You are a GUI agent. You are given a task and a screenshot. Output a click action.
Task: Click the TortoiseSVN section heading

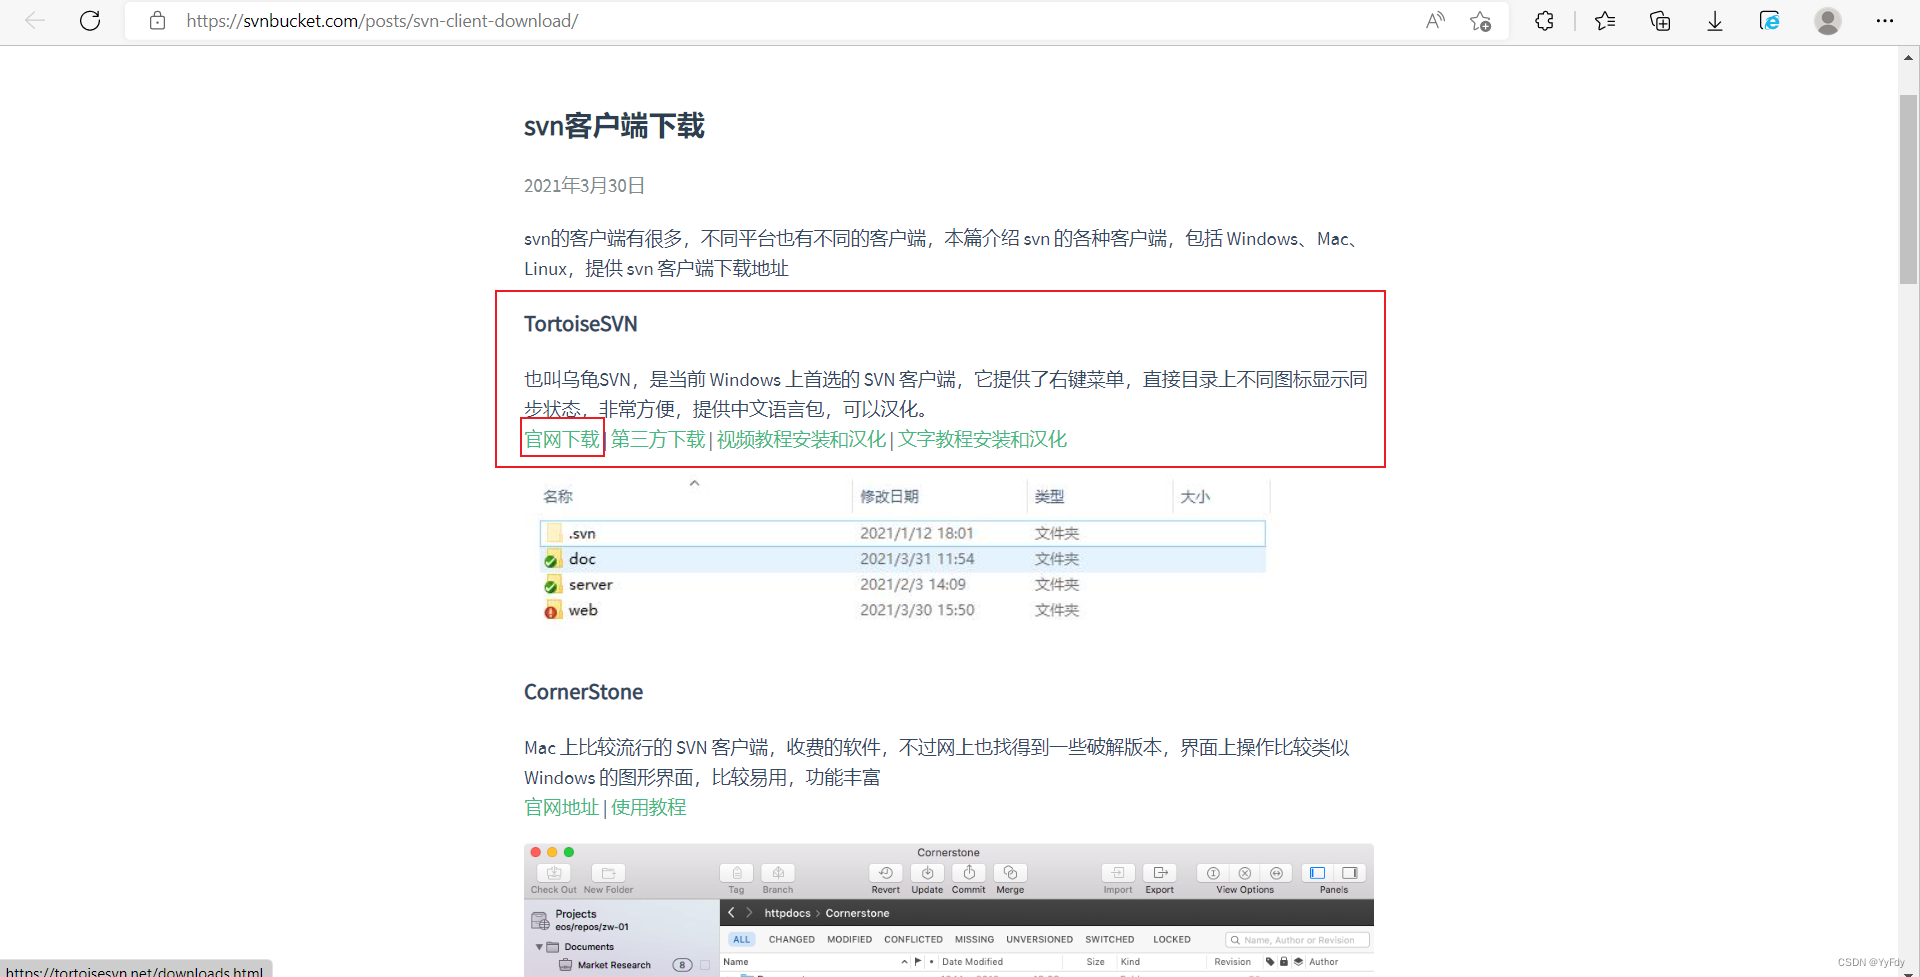580,324
